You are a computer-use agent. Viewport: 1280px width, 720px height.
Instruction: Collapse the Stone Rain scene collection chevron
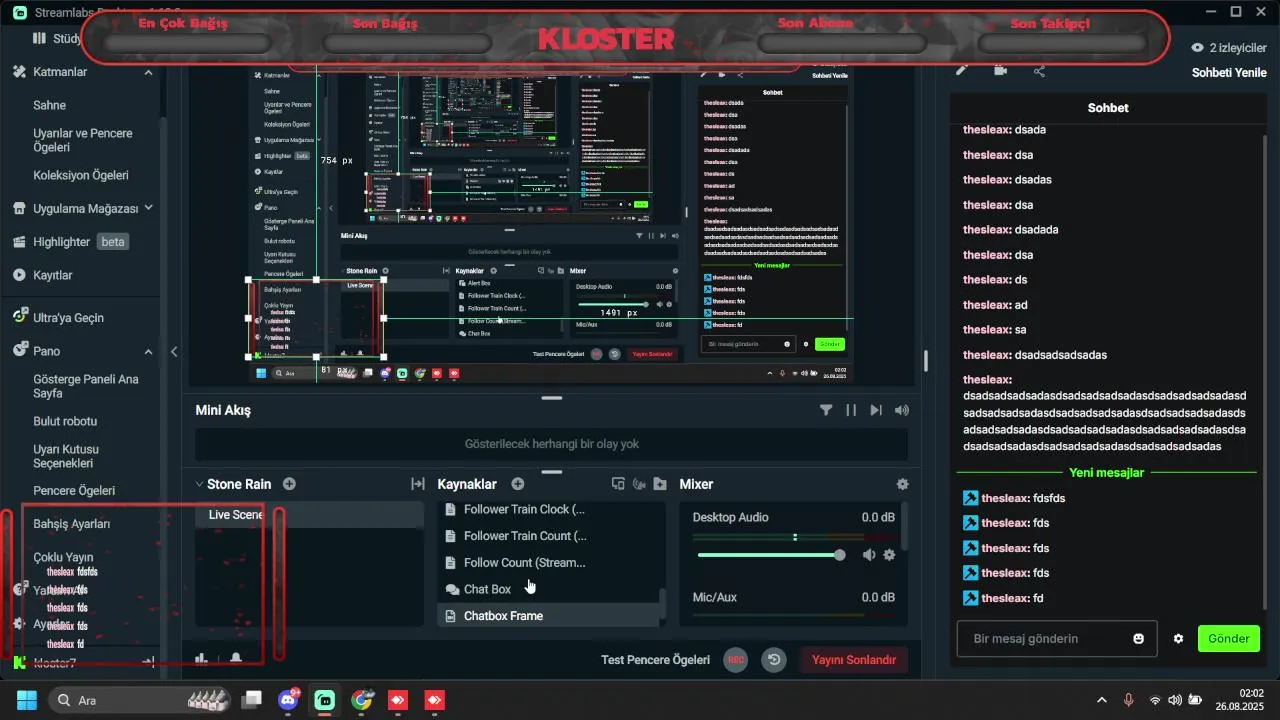pos(199,484)
